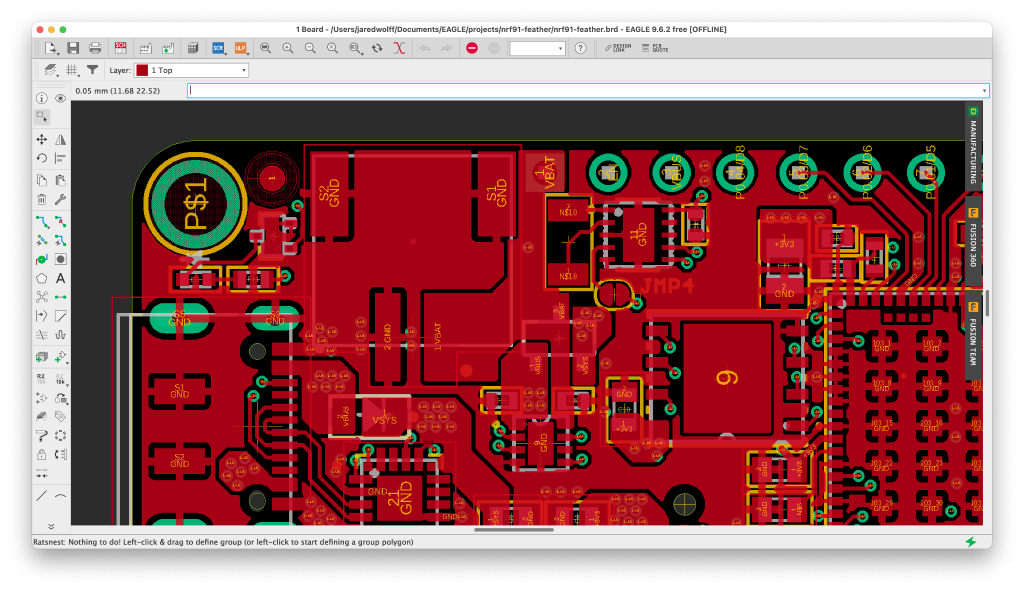Click the Zoom to fit icon

click(266, 48)
